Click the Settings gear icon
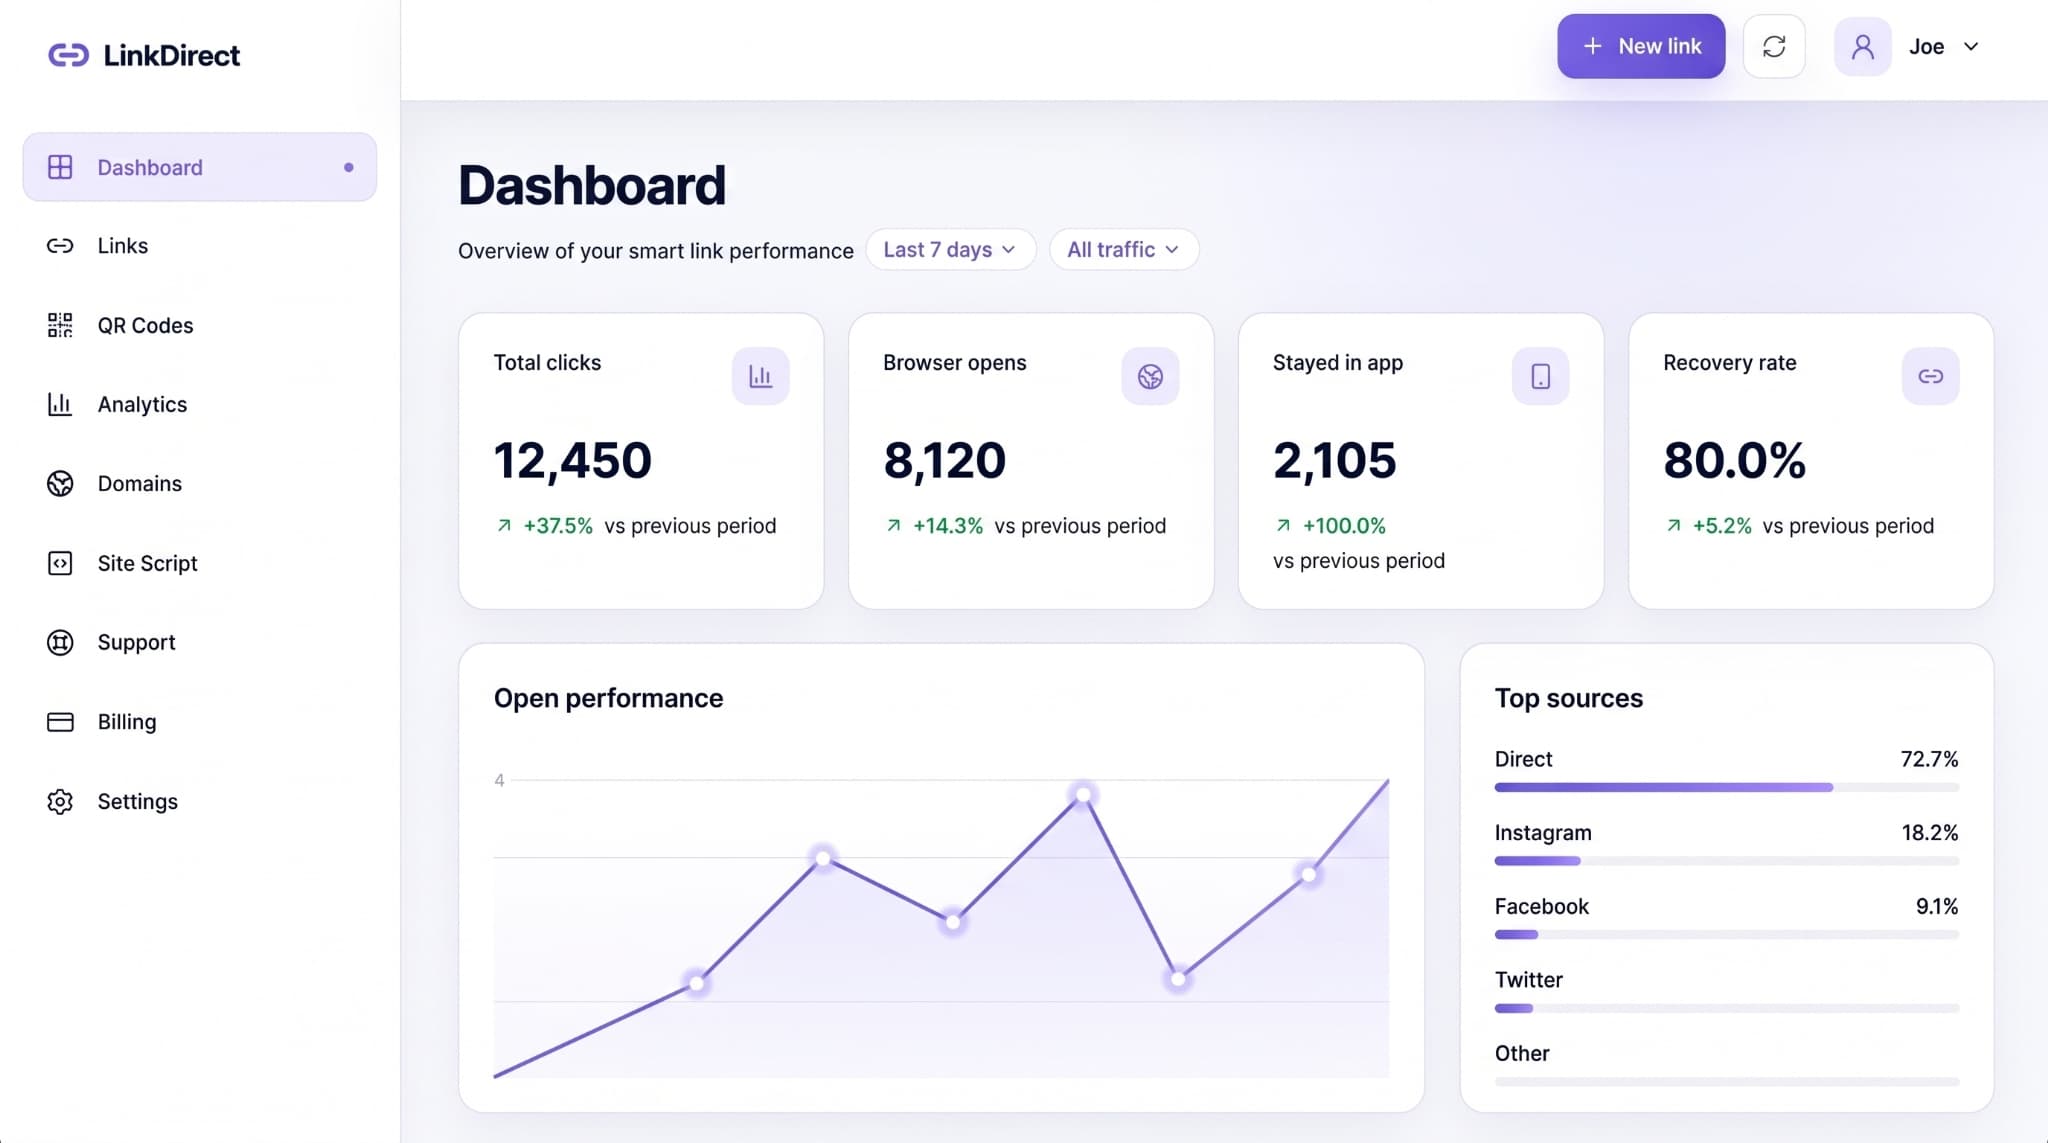The height and width of the screenshot is (1143, 2048). 60,801
